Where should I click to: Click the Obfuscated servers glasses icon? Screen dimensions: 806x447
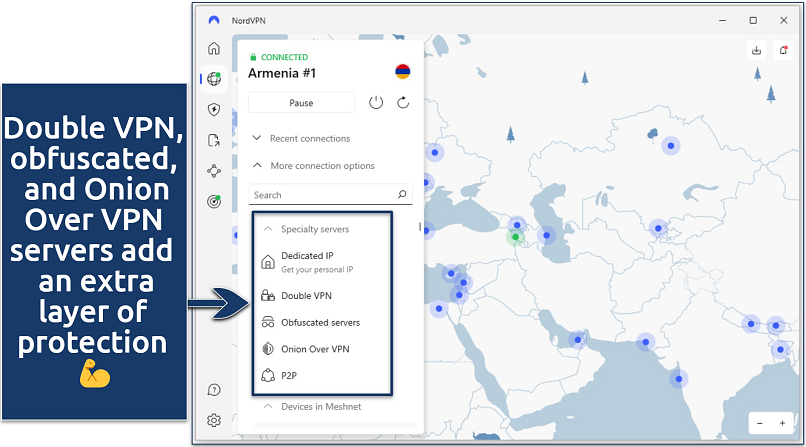click(268, 322)
